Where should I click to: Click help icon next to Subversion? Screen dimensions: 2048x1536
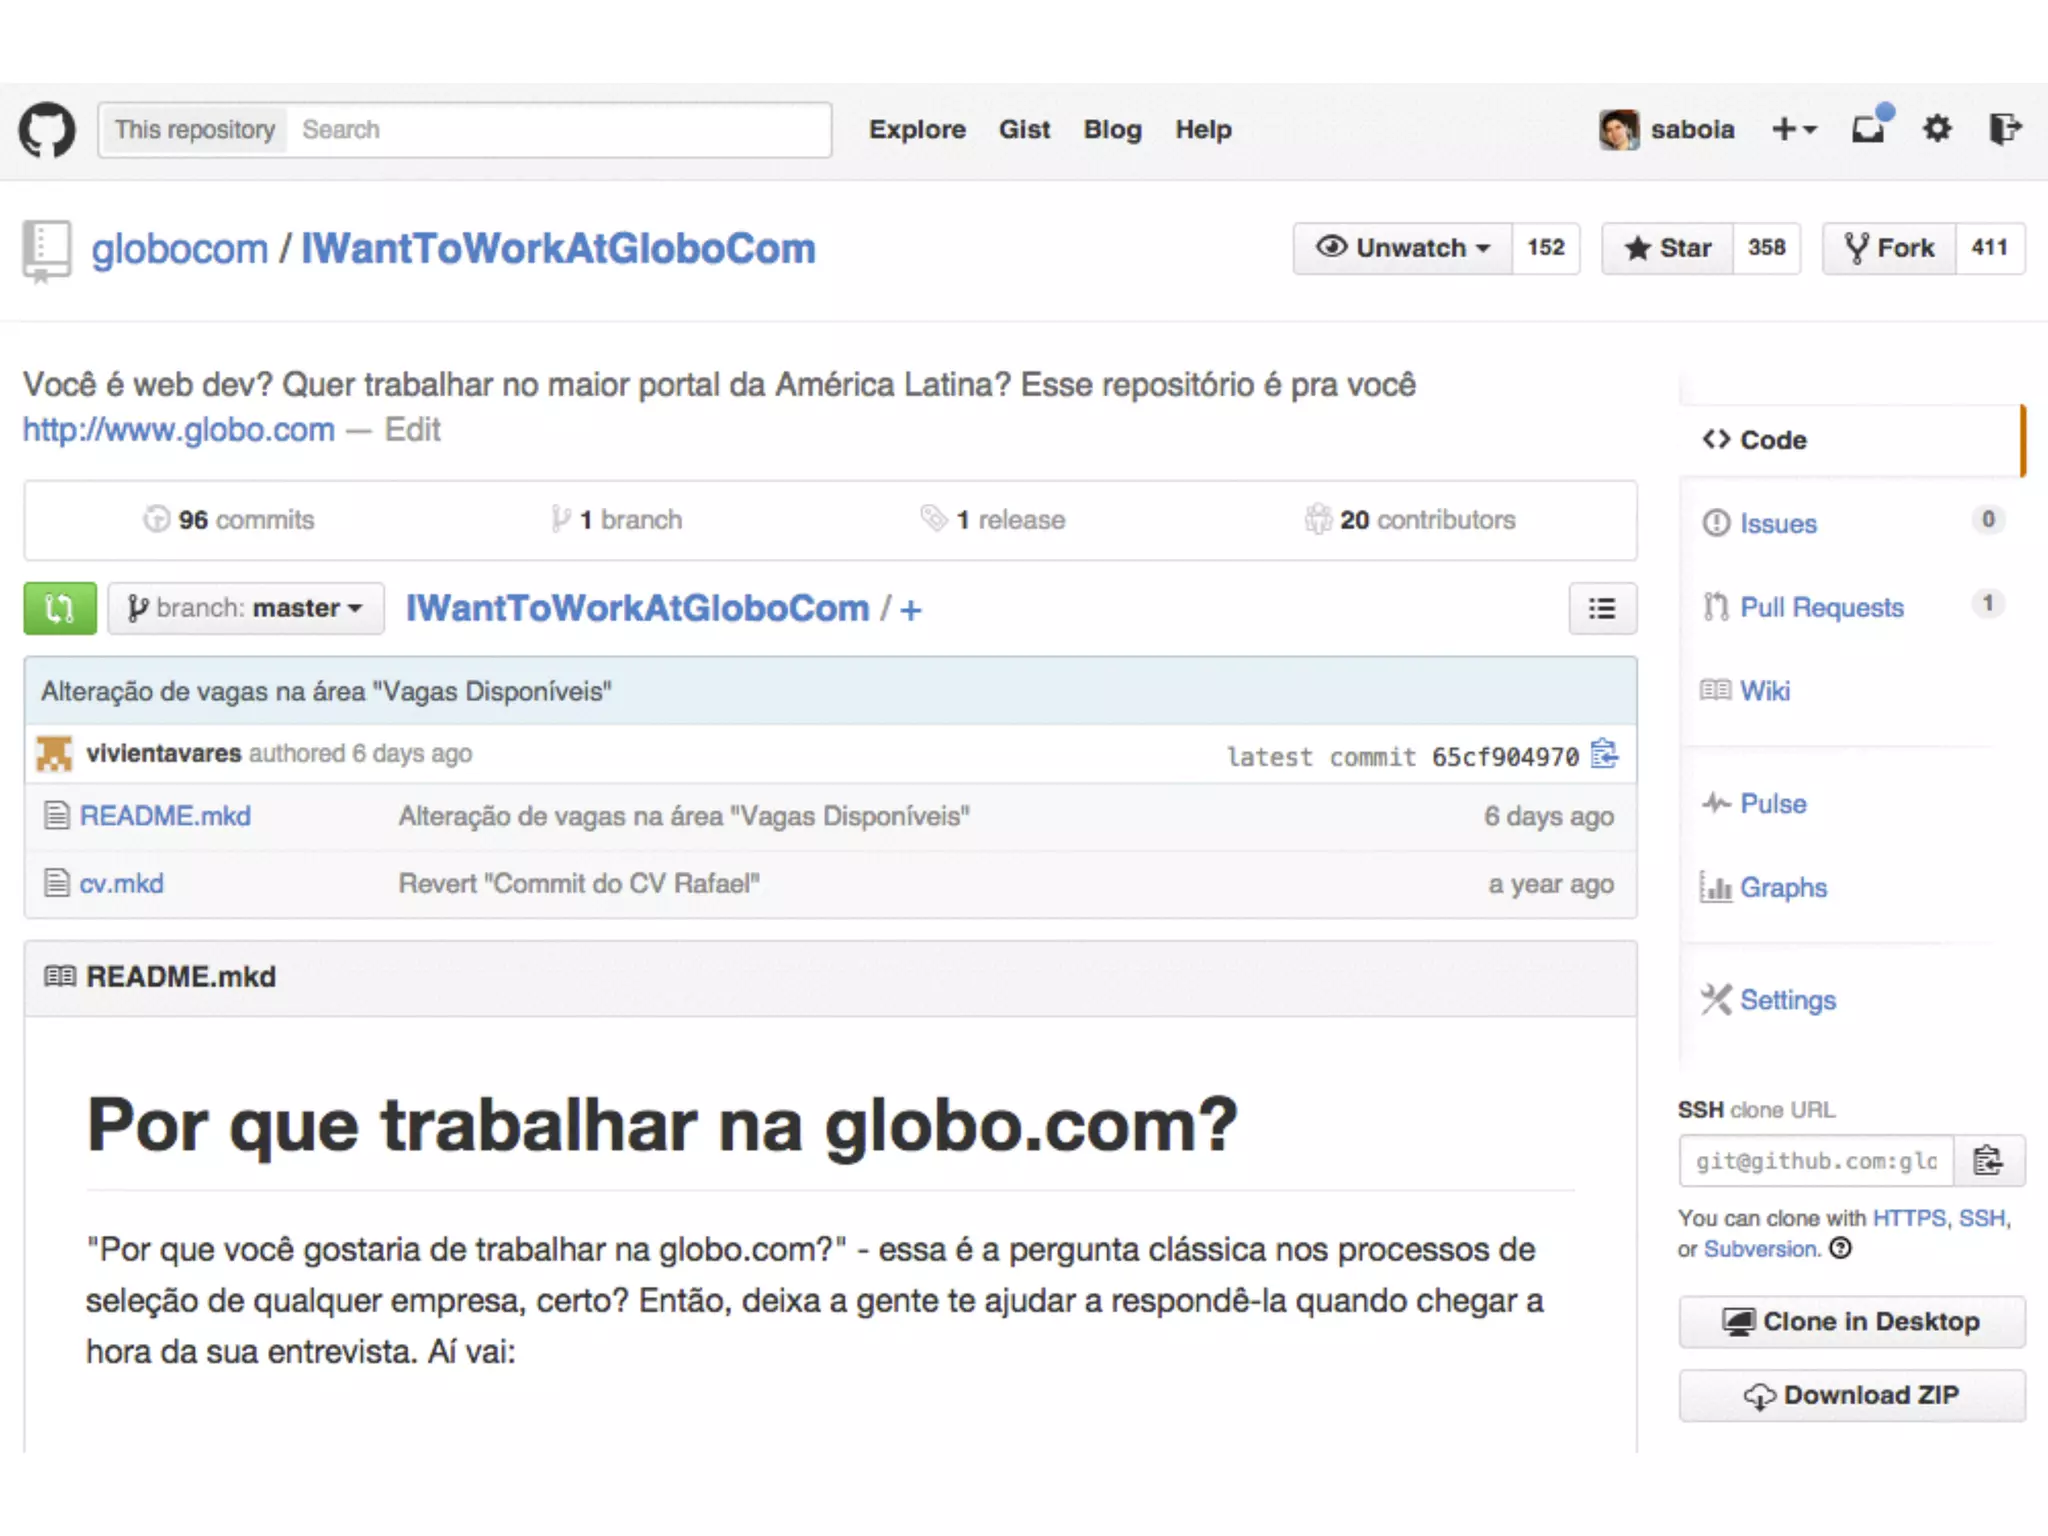[1841, 1248]
